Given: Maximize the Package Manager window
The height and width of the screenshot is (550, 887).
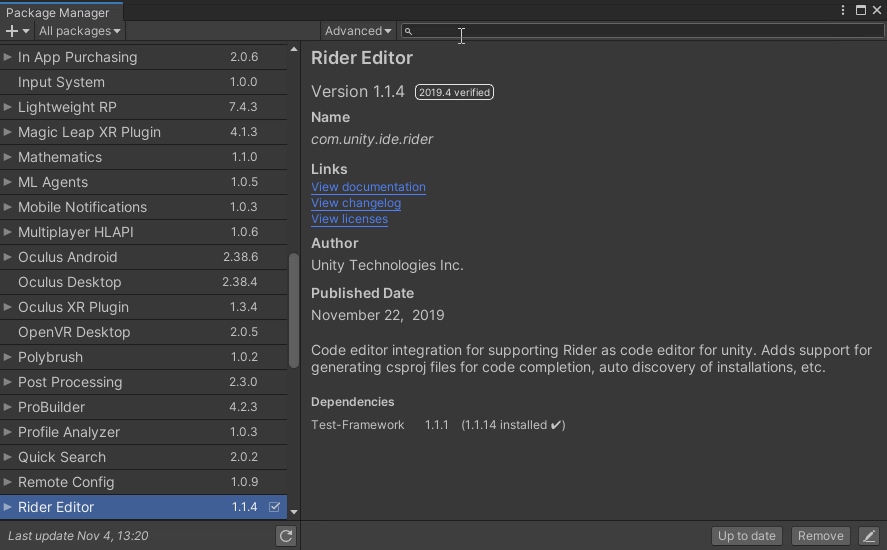Looking at the screenshot, I should click(x=860, y=10).
